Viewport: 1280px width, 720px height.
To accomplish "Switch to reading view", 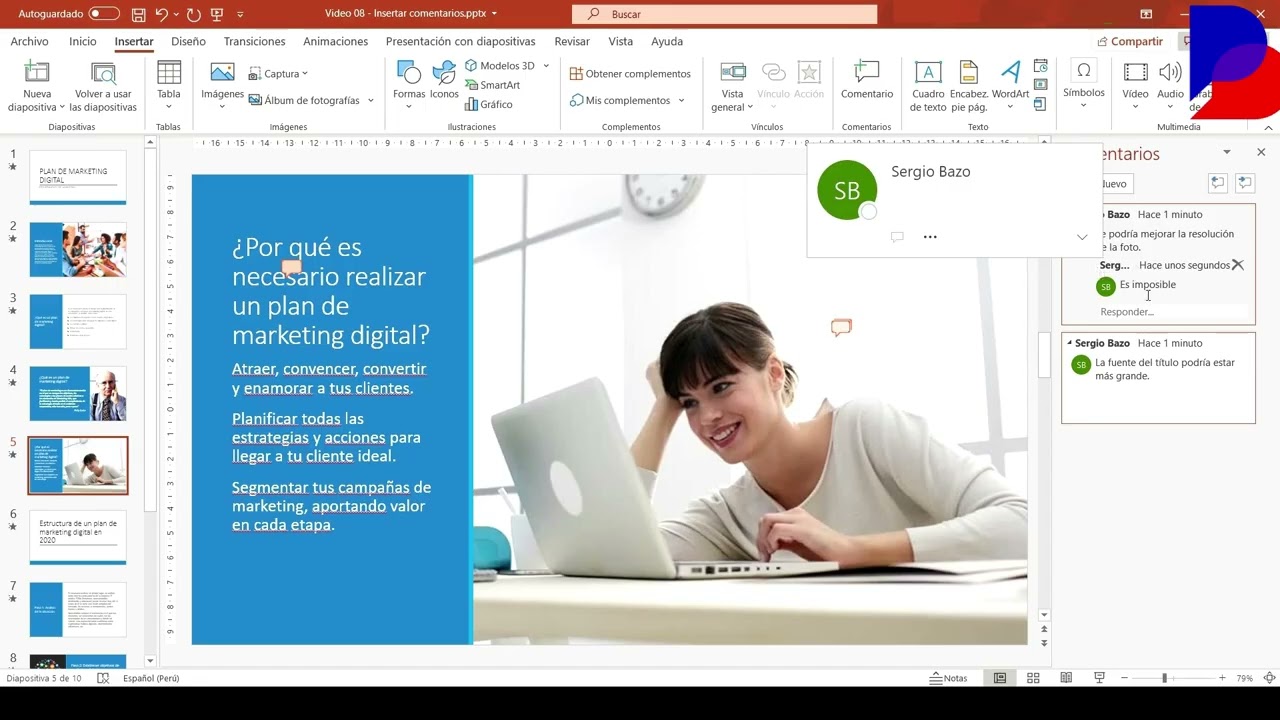I will (1066, 678).
